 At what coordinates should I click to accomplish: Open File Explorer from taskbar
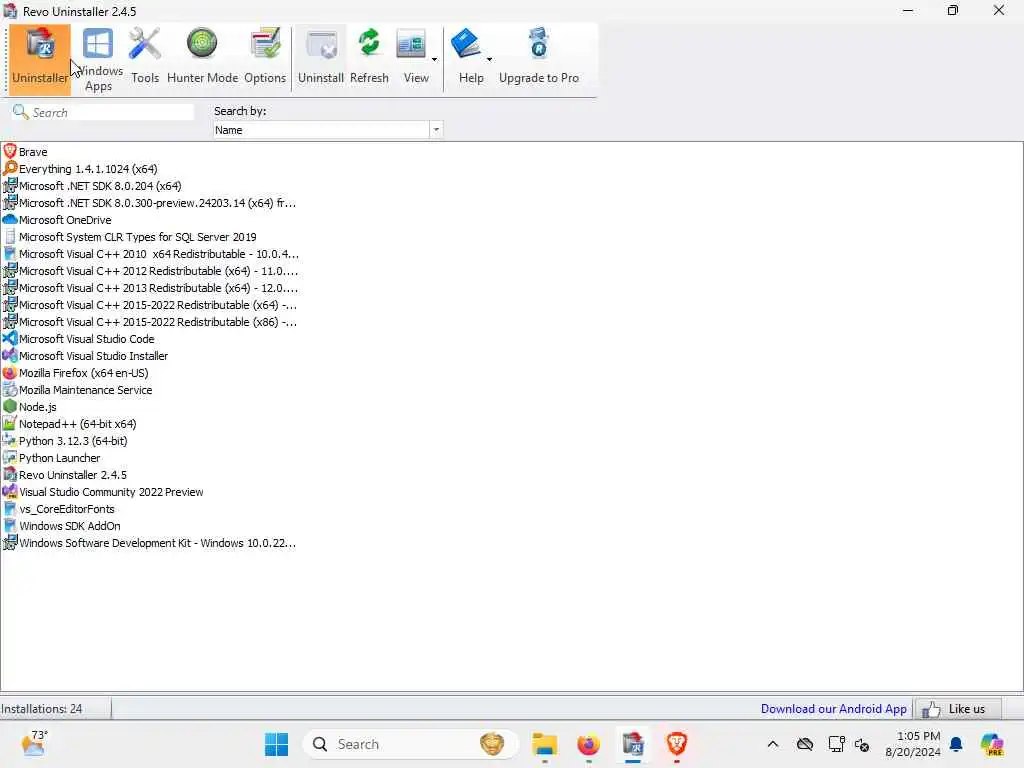coord(544,744)
